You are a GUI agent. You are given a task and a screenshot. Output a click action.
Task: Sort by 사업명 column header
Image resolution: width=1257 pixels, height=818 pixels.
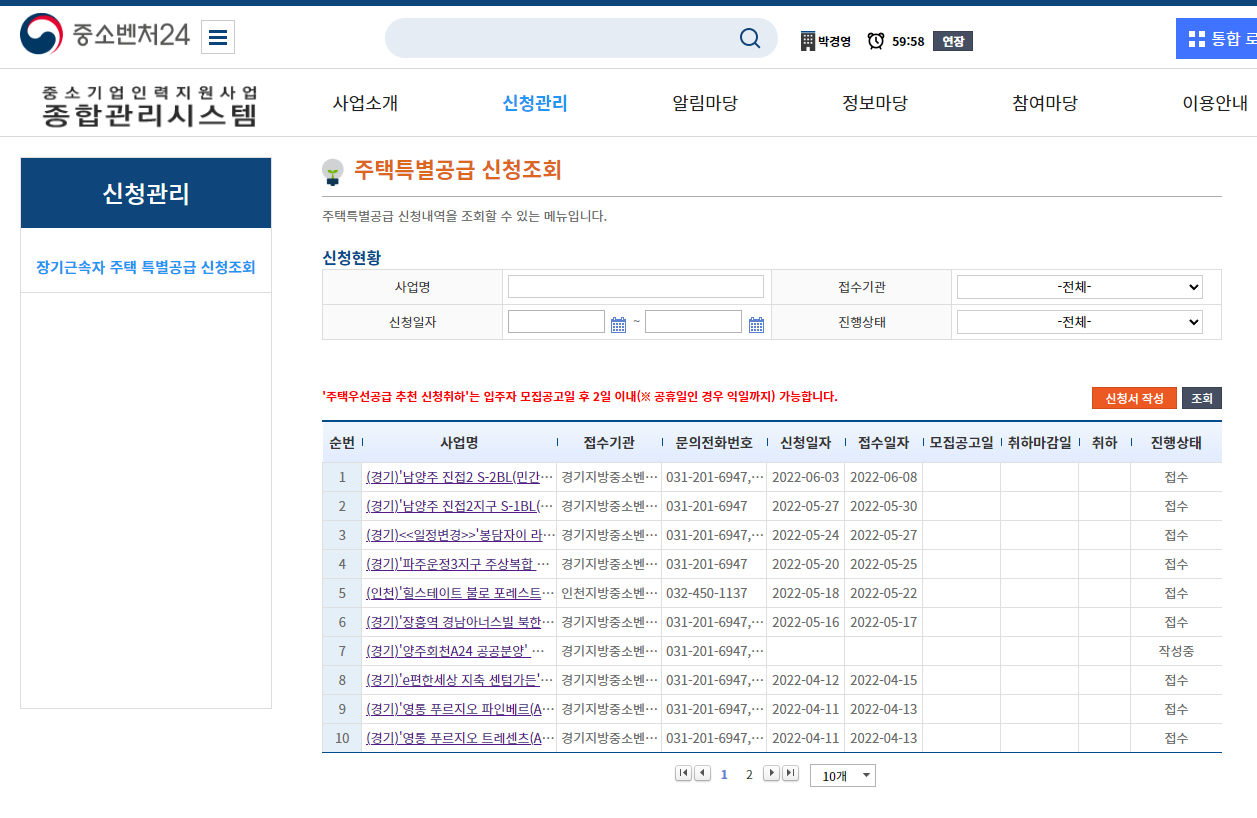click(459, 442)
